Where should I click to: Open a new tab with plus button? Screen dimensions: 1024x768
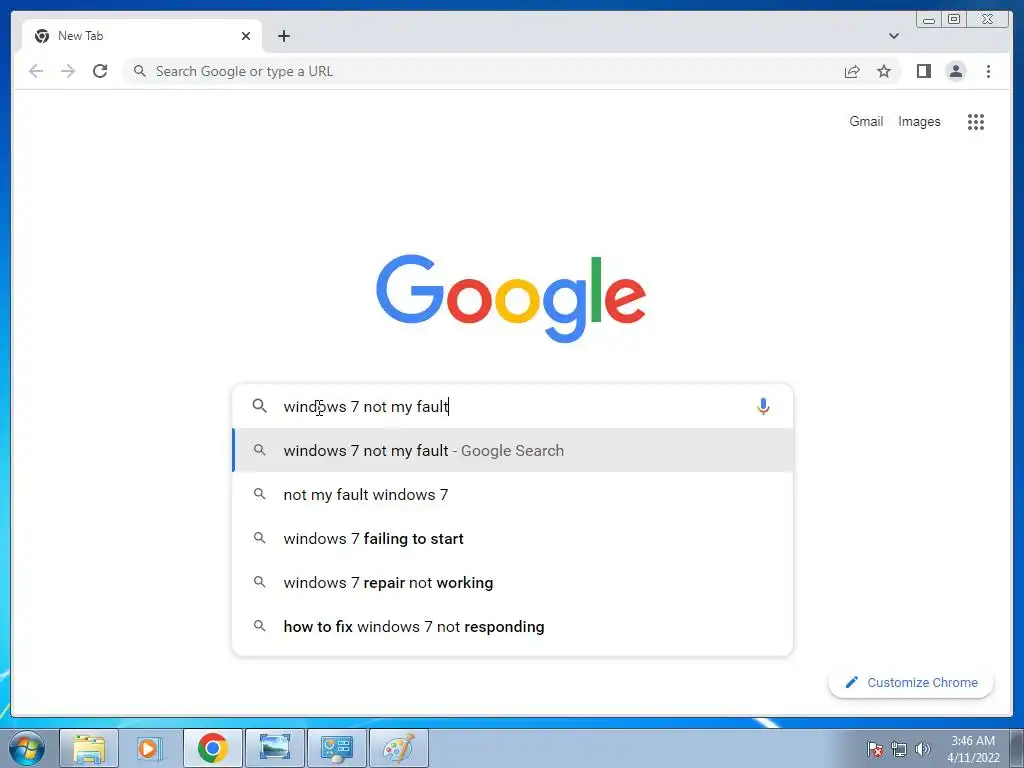283,36
